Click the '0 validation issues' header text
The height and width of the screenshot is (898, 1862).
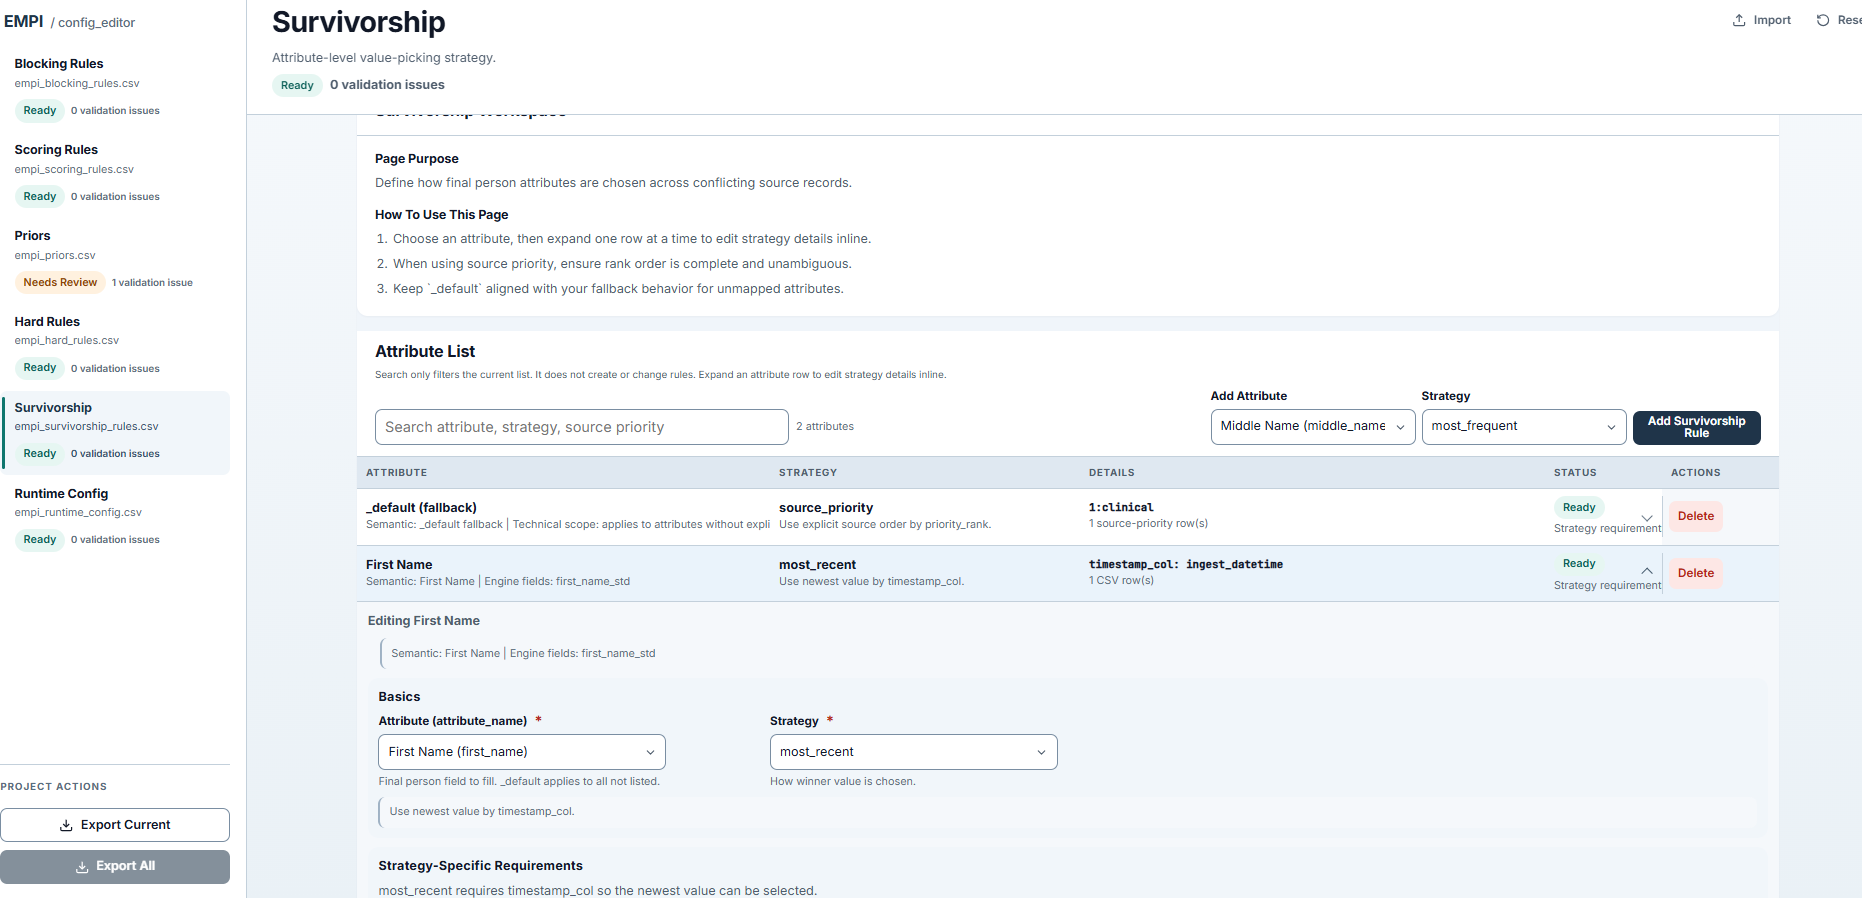point(387,85)
